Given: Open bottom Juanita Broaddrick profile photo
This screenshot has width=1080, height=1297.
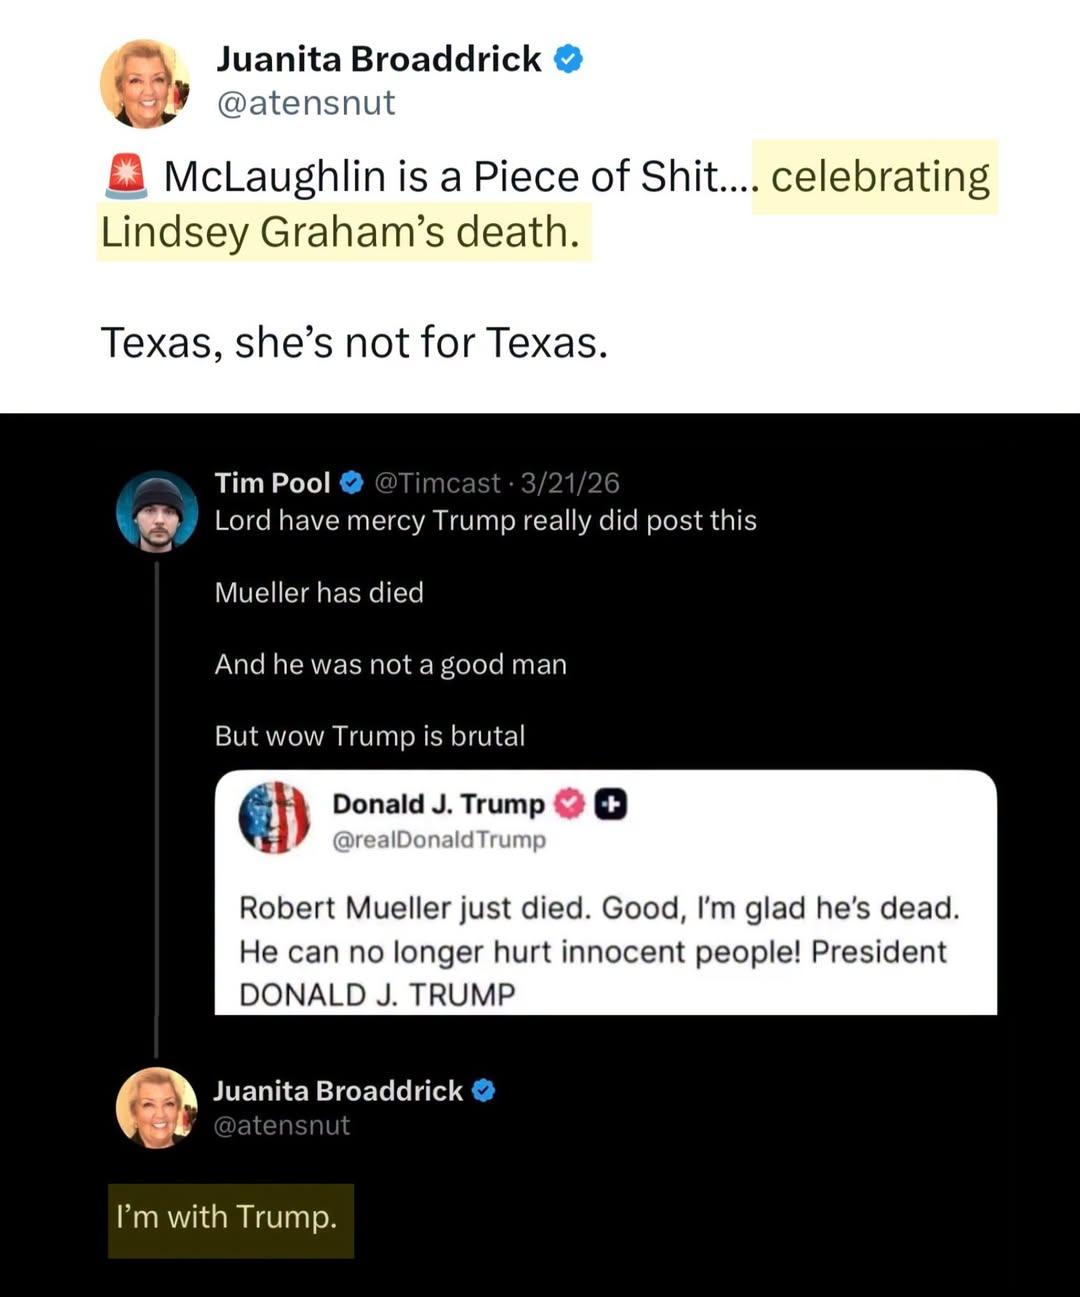Looking at the screenshot, I should tap(157, 1108).
